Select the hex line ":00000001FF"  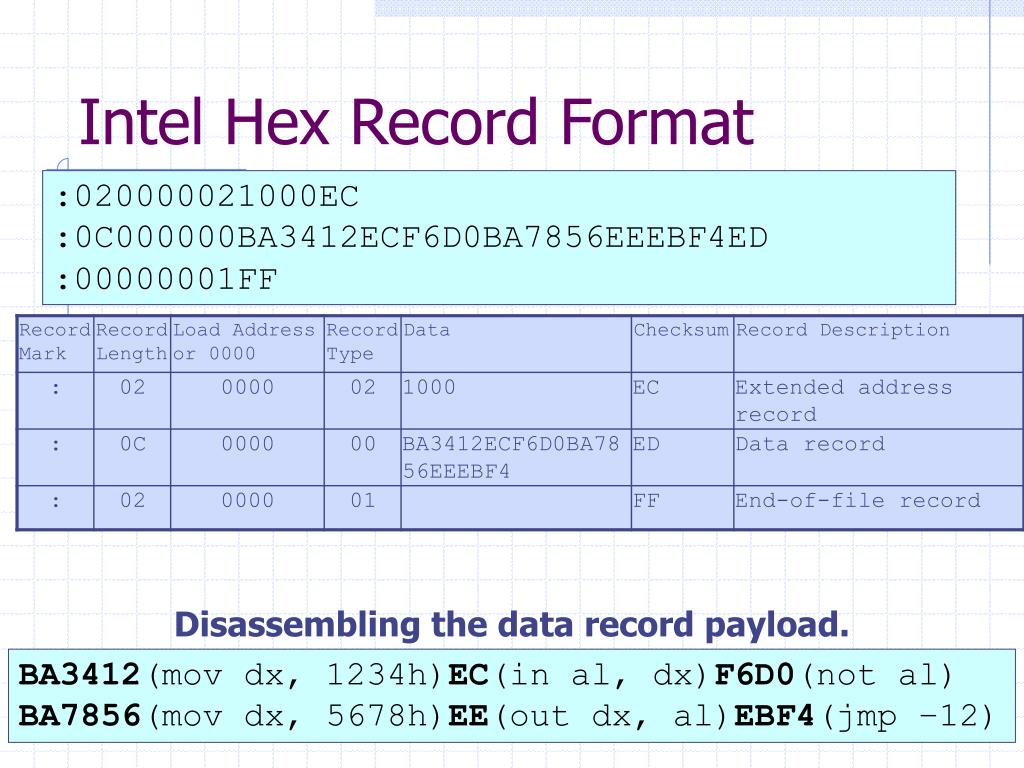pyautogui.click(x=167, y=280)
